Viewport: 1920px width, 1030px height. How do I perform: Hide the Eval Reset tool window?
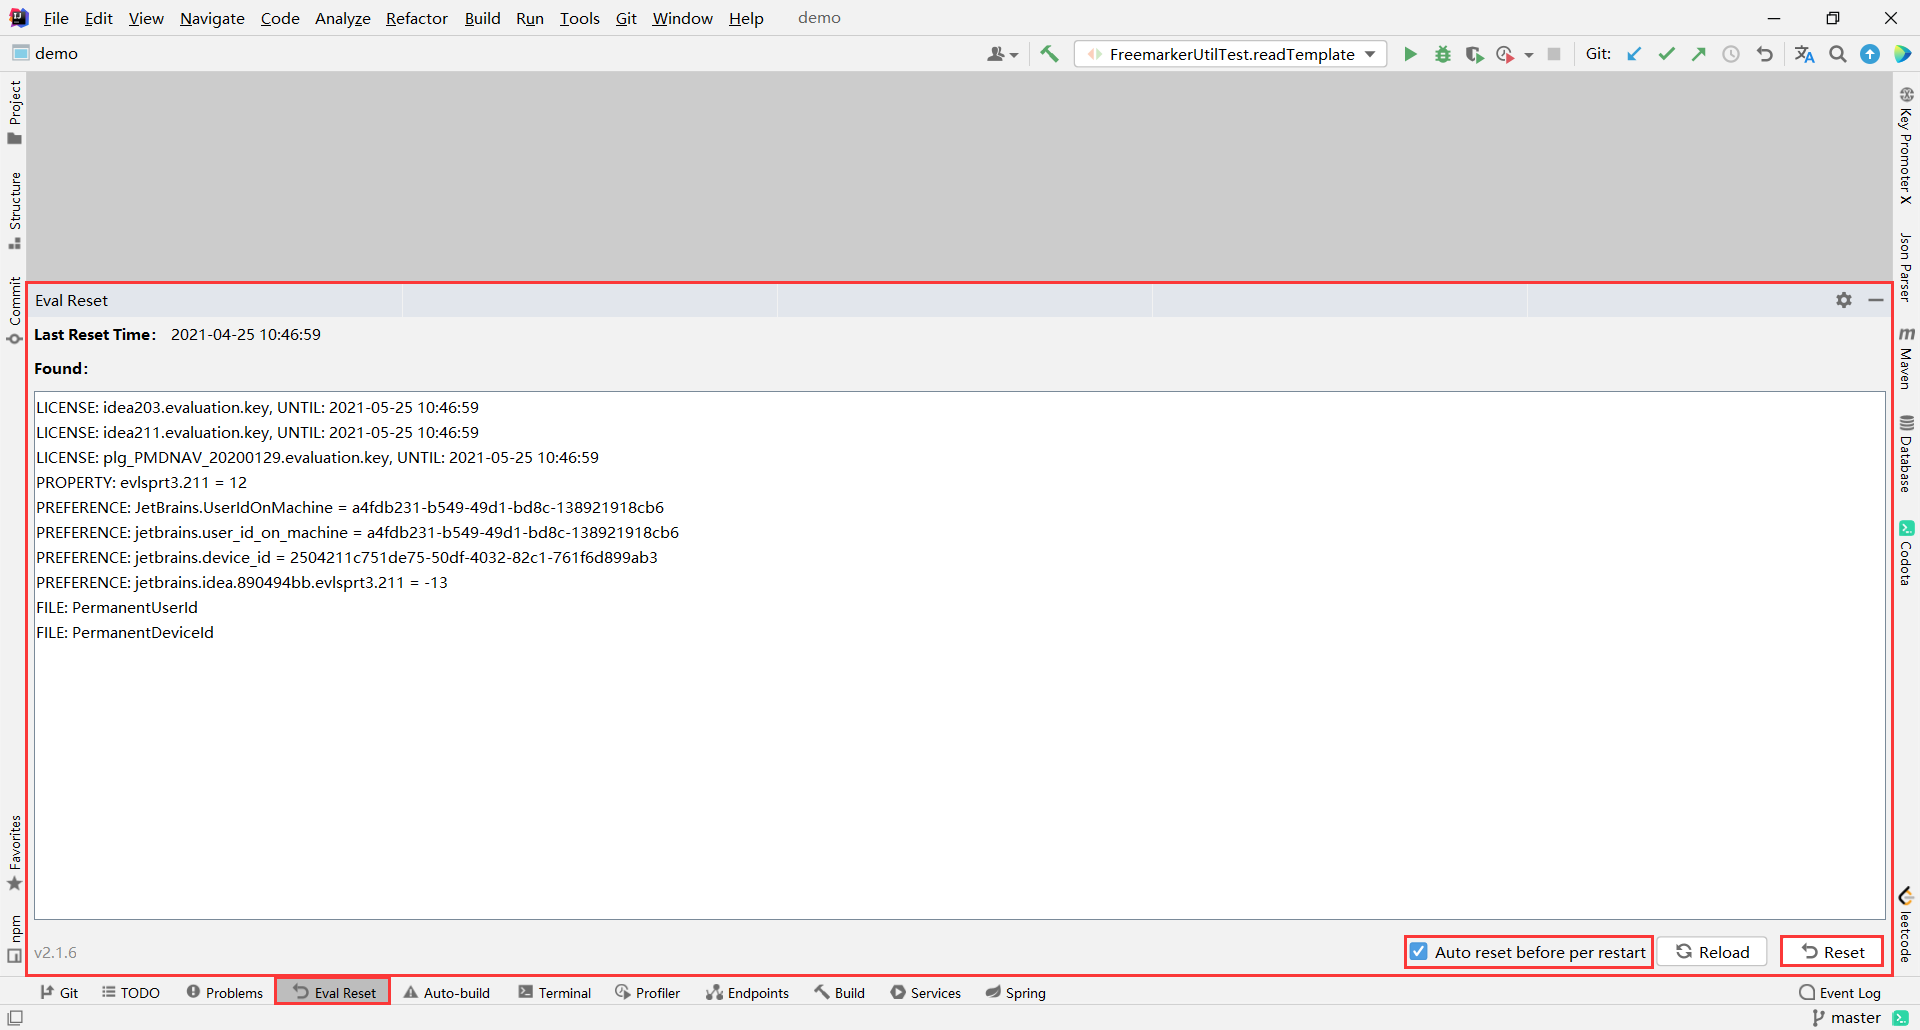(x=1876, y=300)
